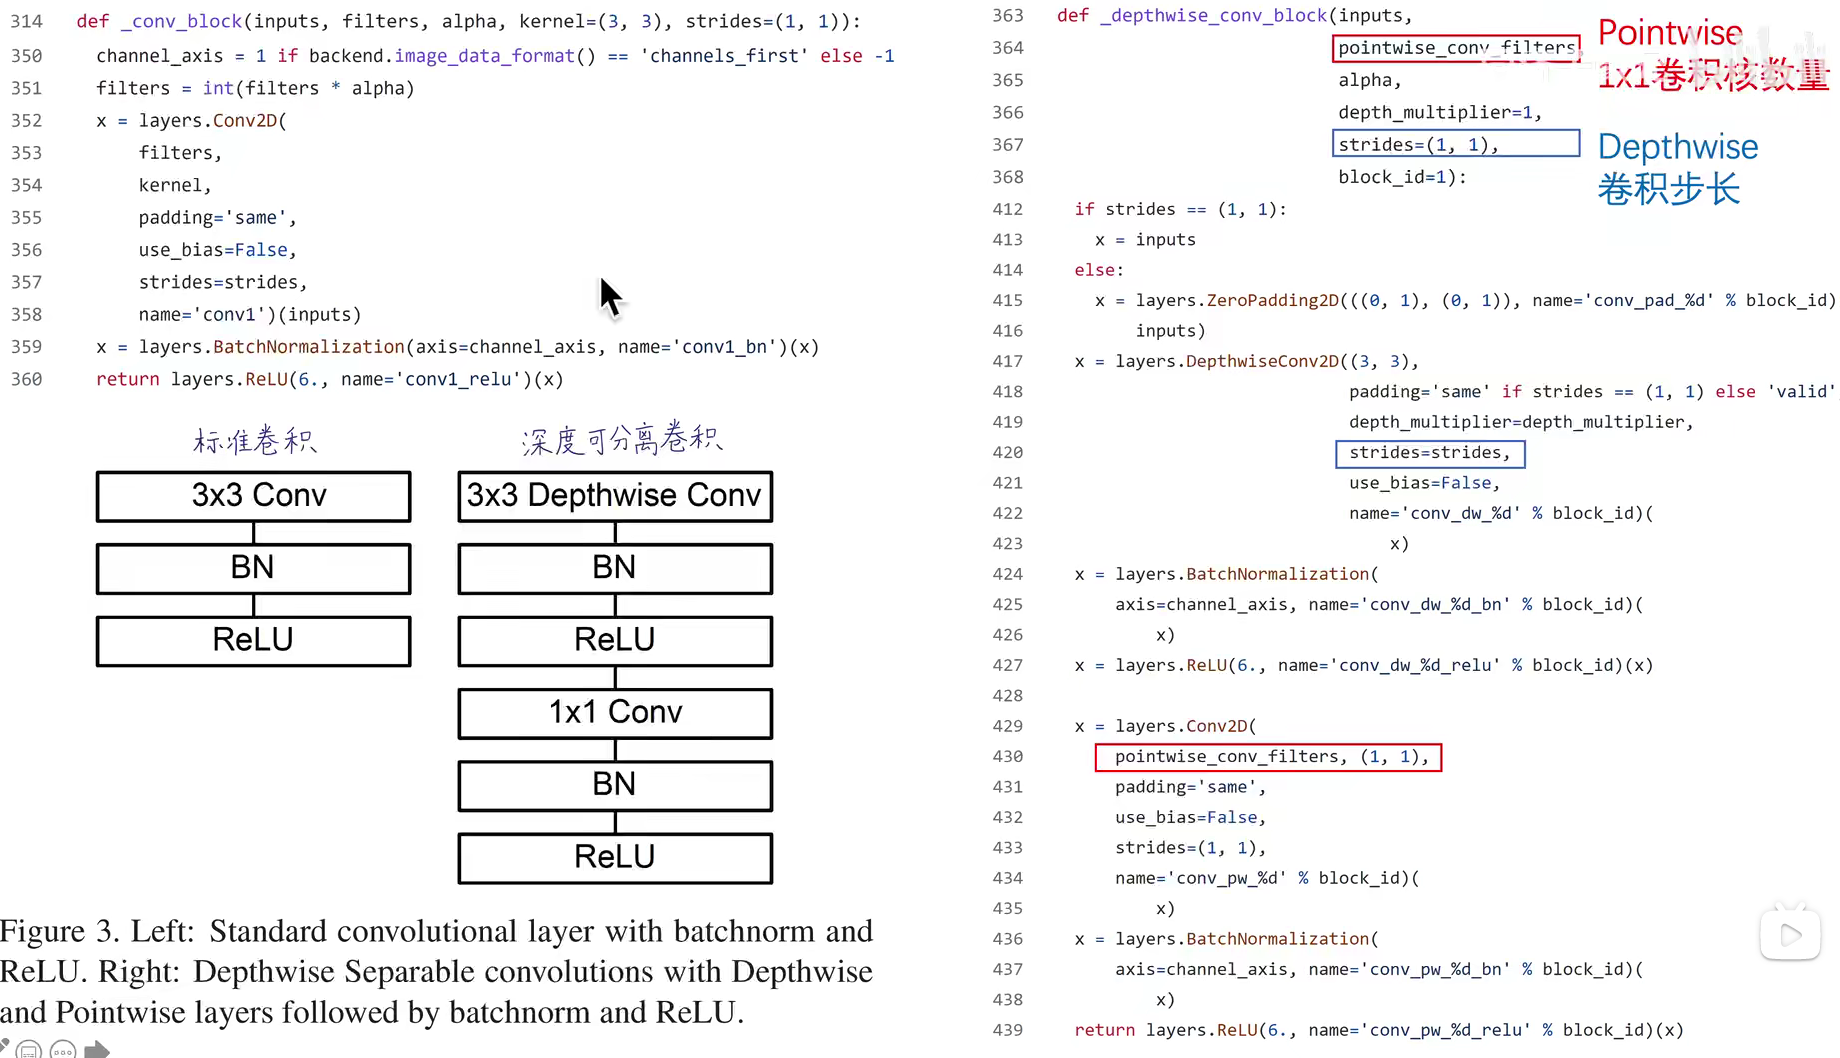
Task: Click 'filters = int(filters * alpha)' code line
Action: 255,88
